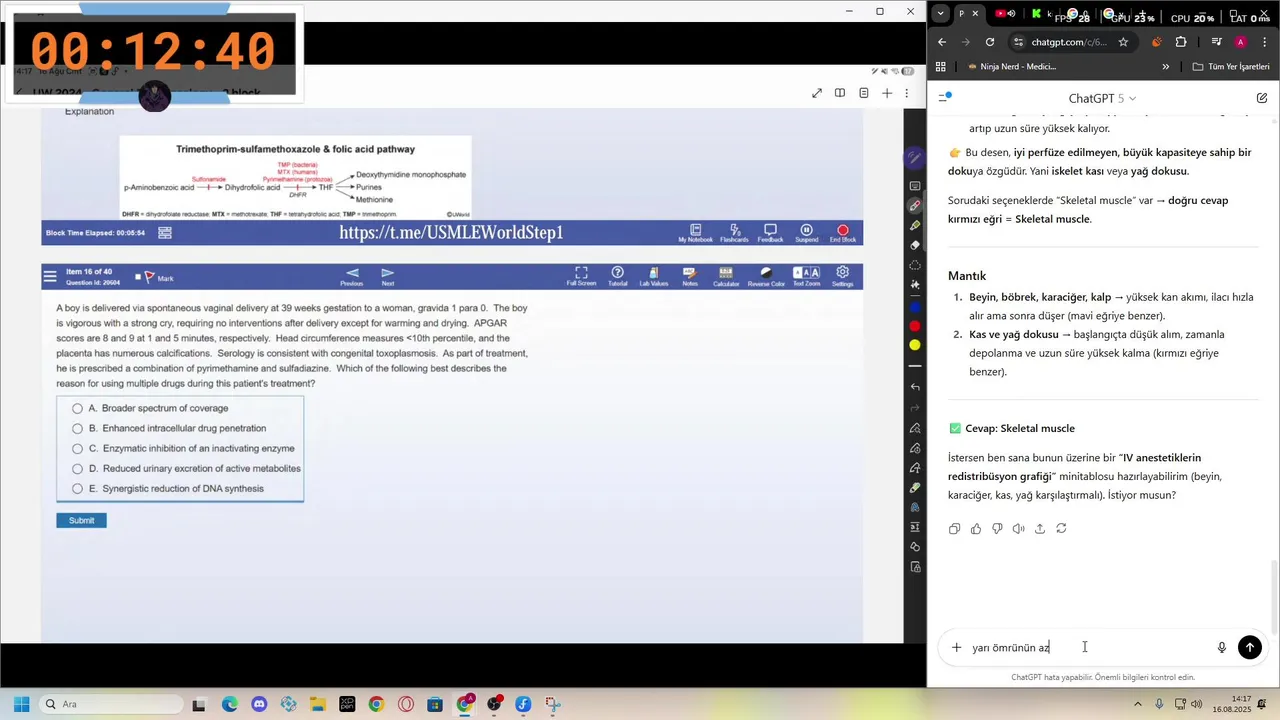The width and height of the screenshot is (1280, 720).
Task: Open Discord from the taskbar
Action: pos(259,704)
